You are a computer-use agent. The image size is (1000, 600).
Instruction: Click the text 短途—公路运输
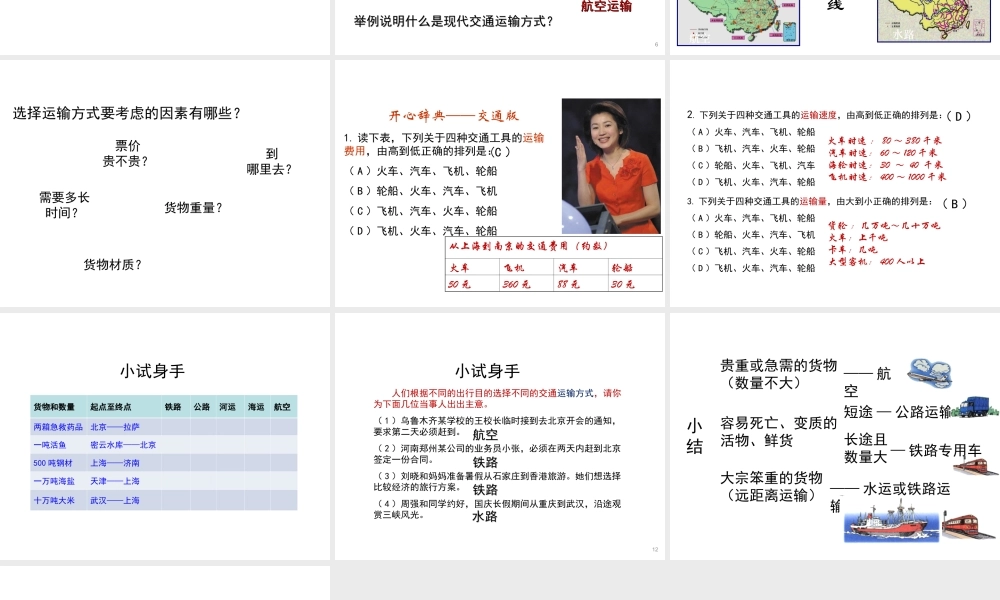click(x=897, y=412)
